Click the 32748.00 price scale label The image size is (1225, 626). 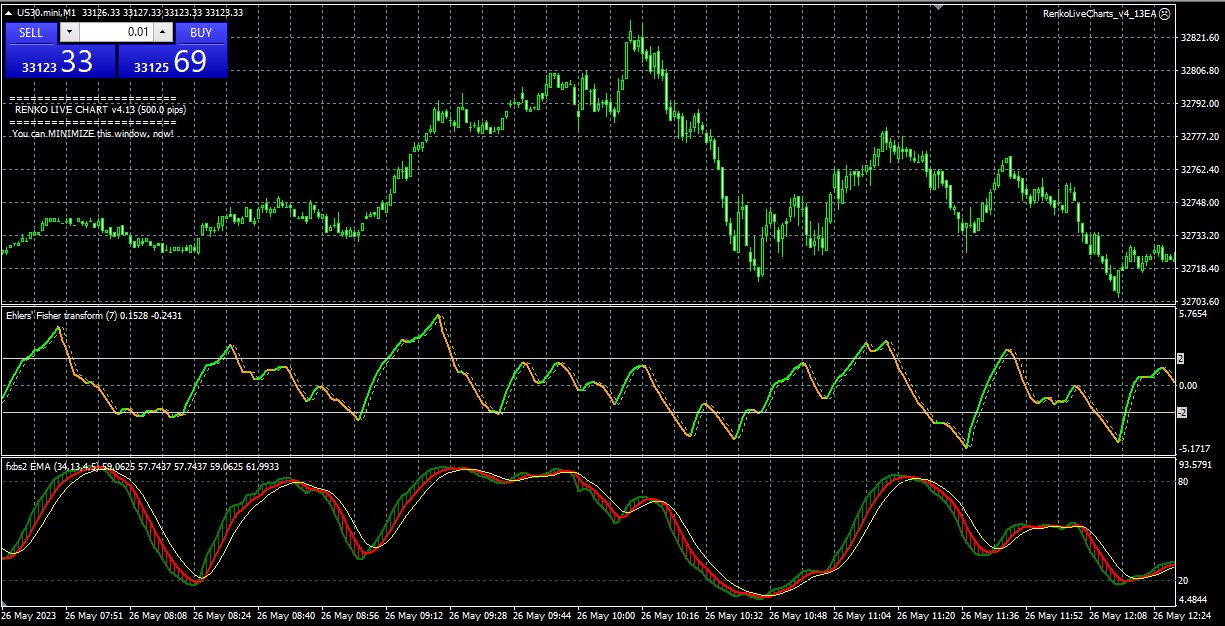1198,203
